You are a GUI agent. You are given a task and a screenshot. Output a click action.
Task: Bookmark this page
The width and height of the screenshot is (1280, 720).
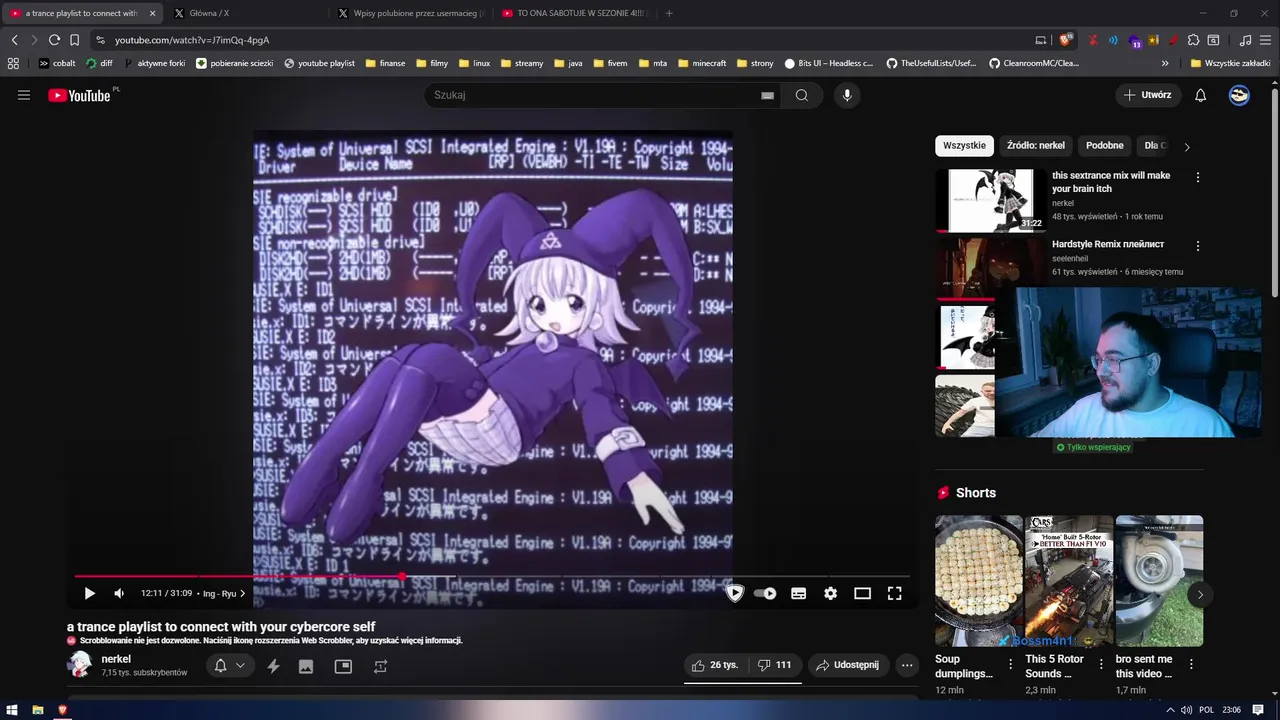[74, 40]
